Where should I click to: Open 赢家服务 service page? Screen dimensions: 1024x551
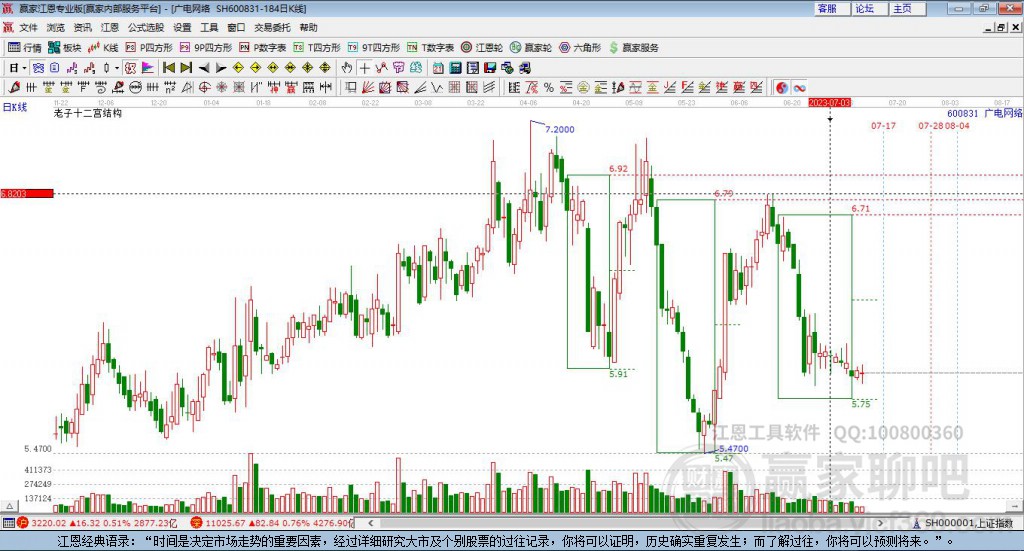[x=633, y=48]
